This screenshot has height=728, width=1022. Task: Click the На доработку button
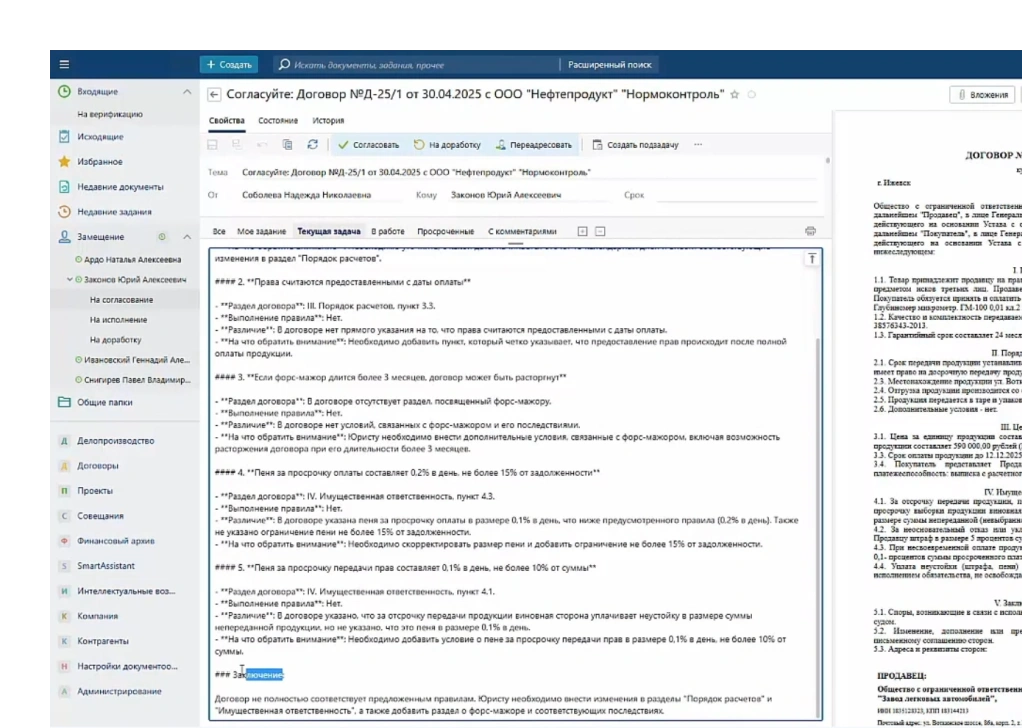447,145
